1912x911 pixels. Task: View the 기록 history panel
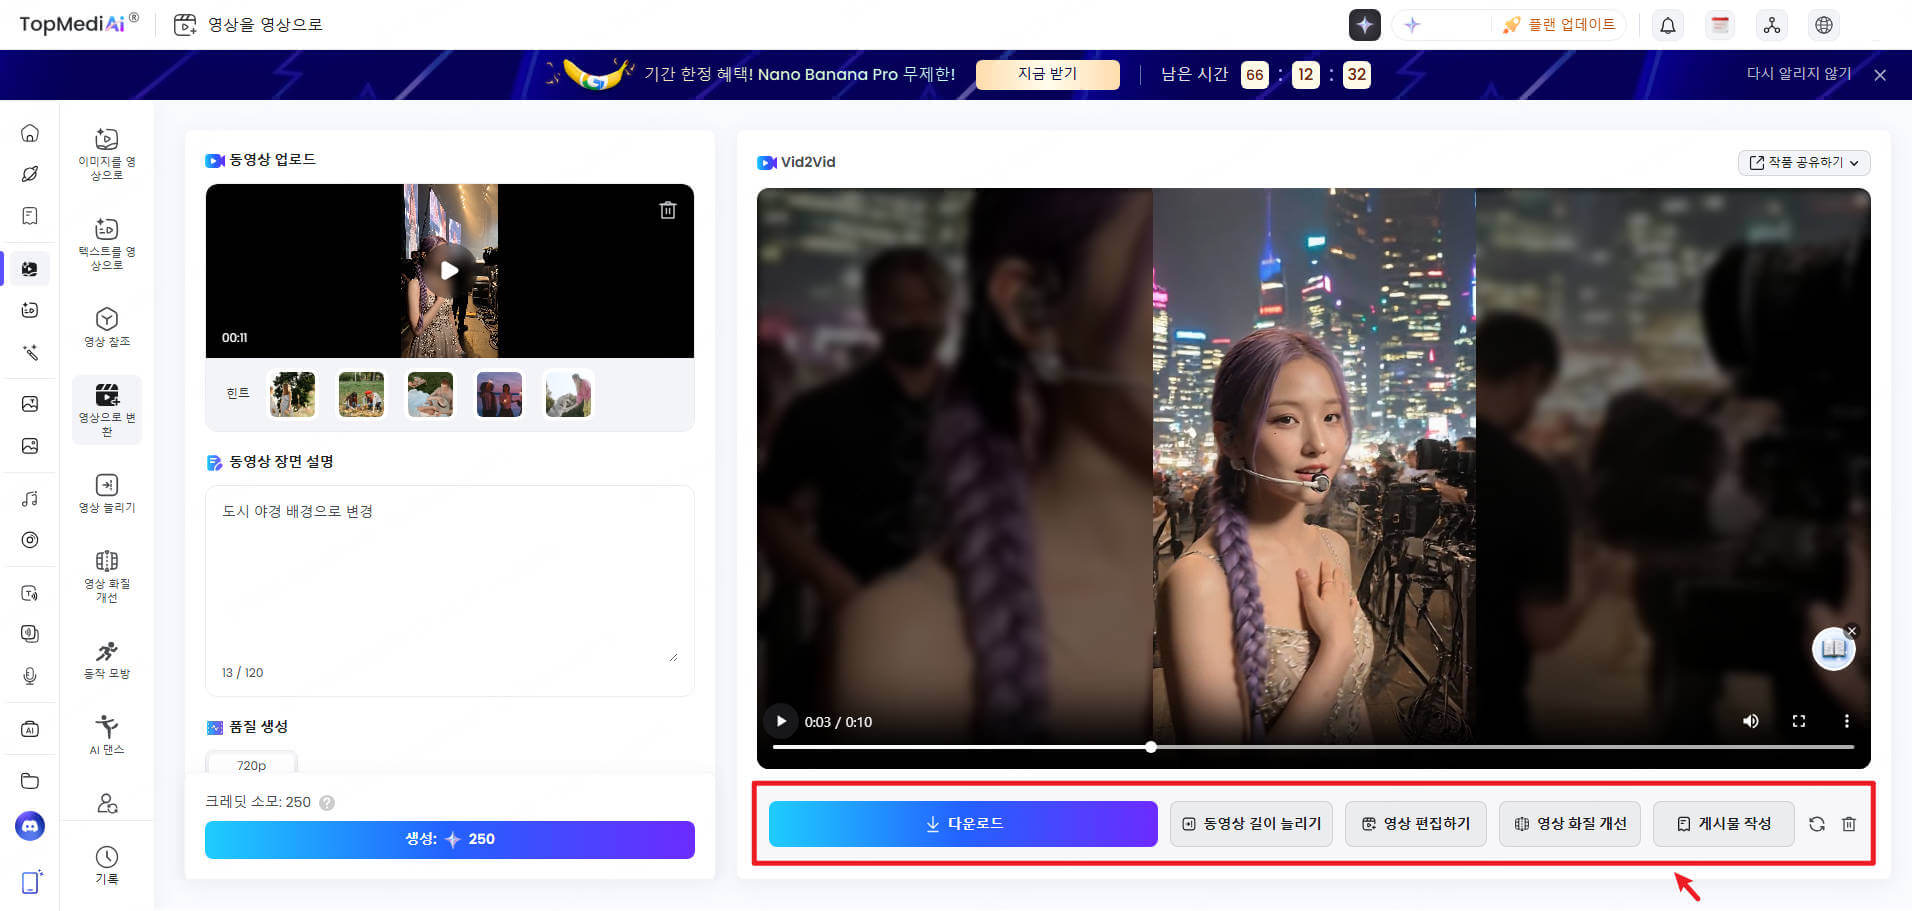[x=106, y=865]
